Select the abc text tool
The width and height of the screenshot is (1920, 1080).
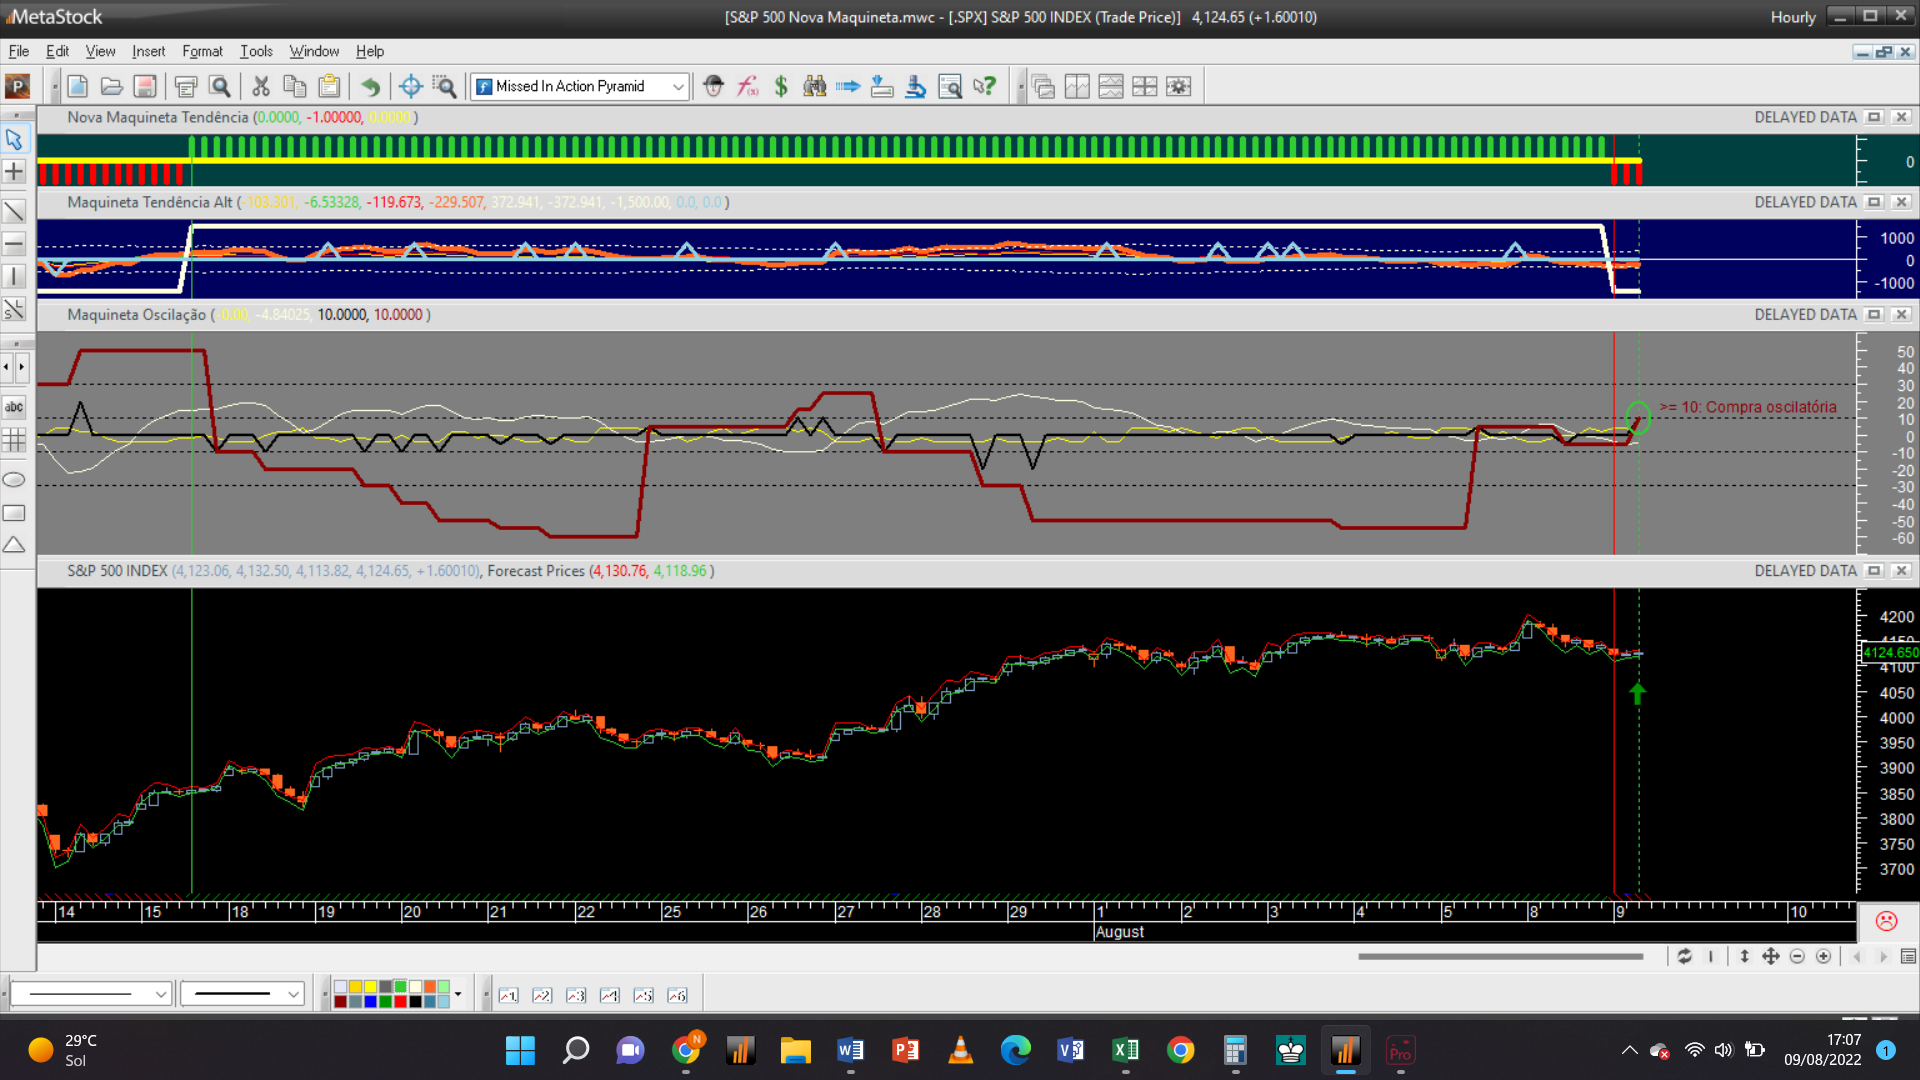pyautogui.click(x=14, y=406)
